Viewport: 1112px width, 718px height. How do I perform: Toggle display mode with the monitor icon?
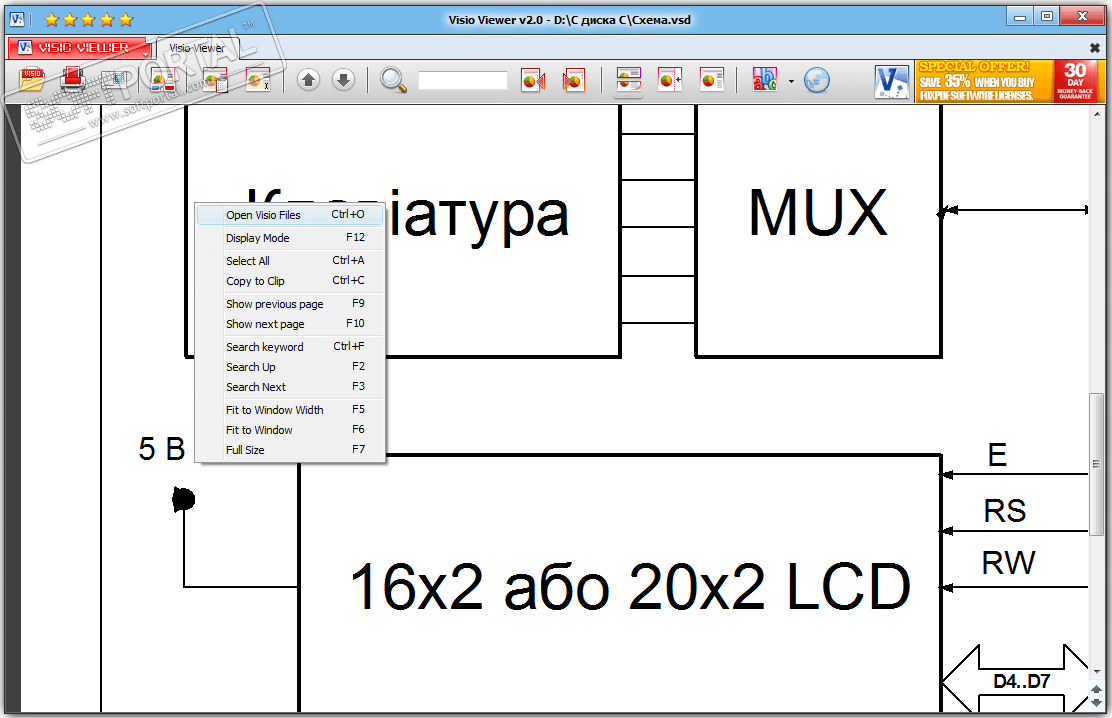point(116,80)
